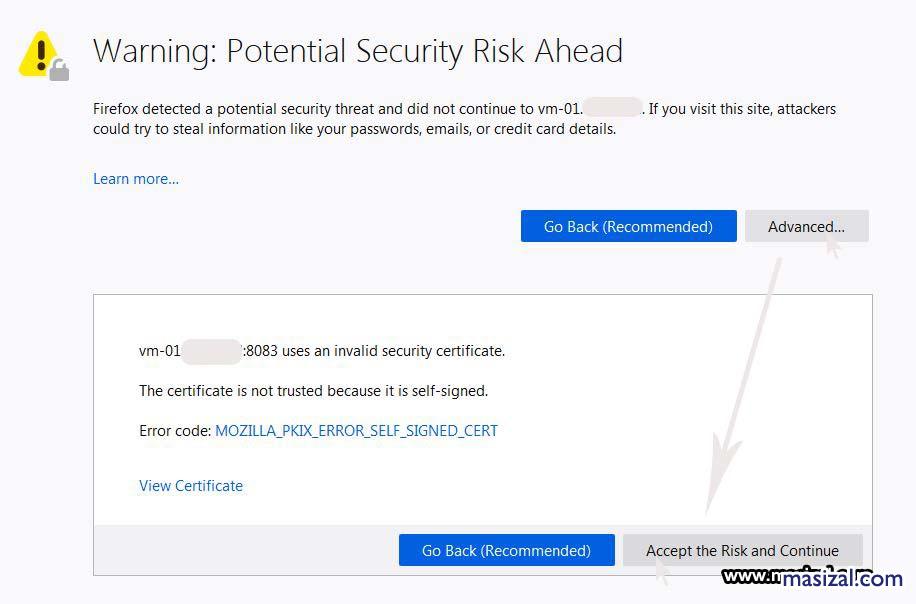This screenshot has width=916, height=604.
Task: Click the lower panel footer bar
Action: tap(250, 550)
